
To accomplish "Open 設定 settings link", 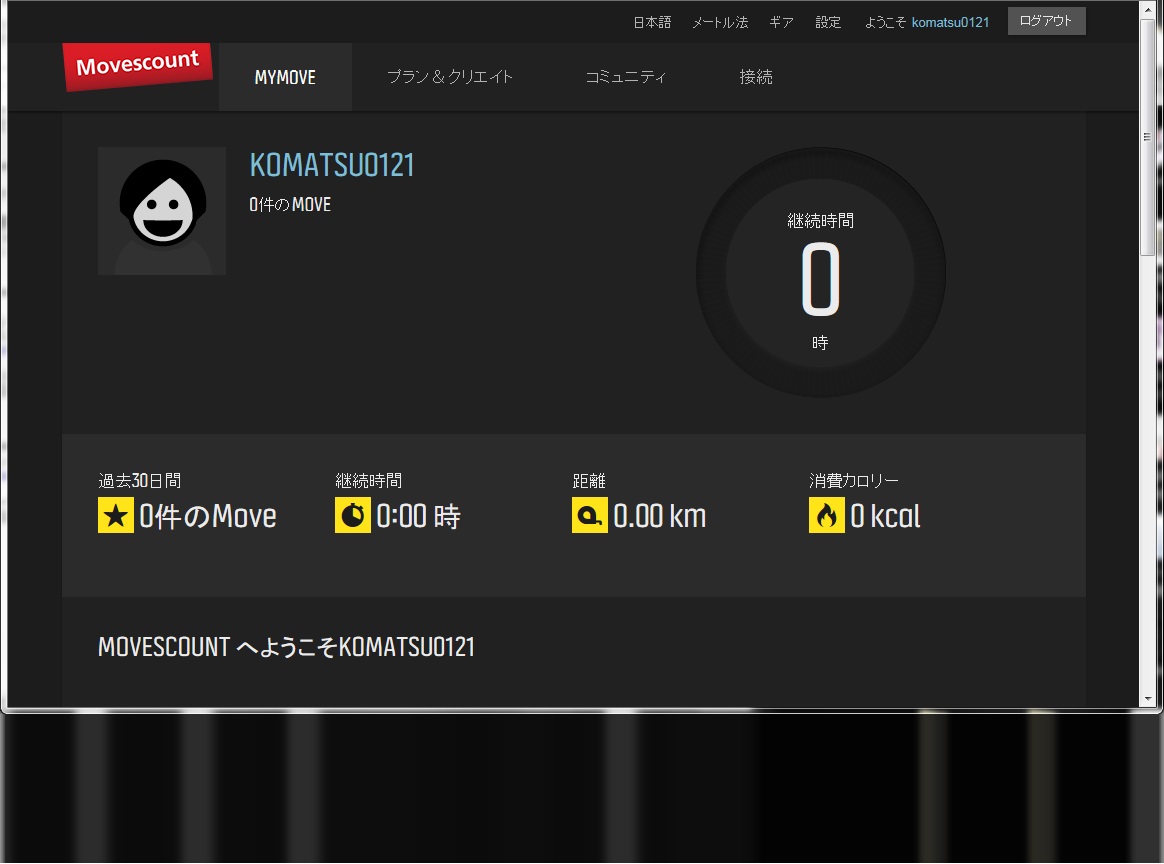I will tap(828, 22).
